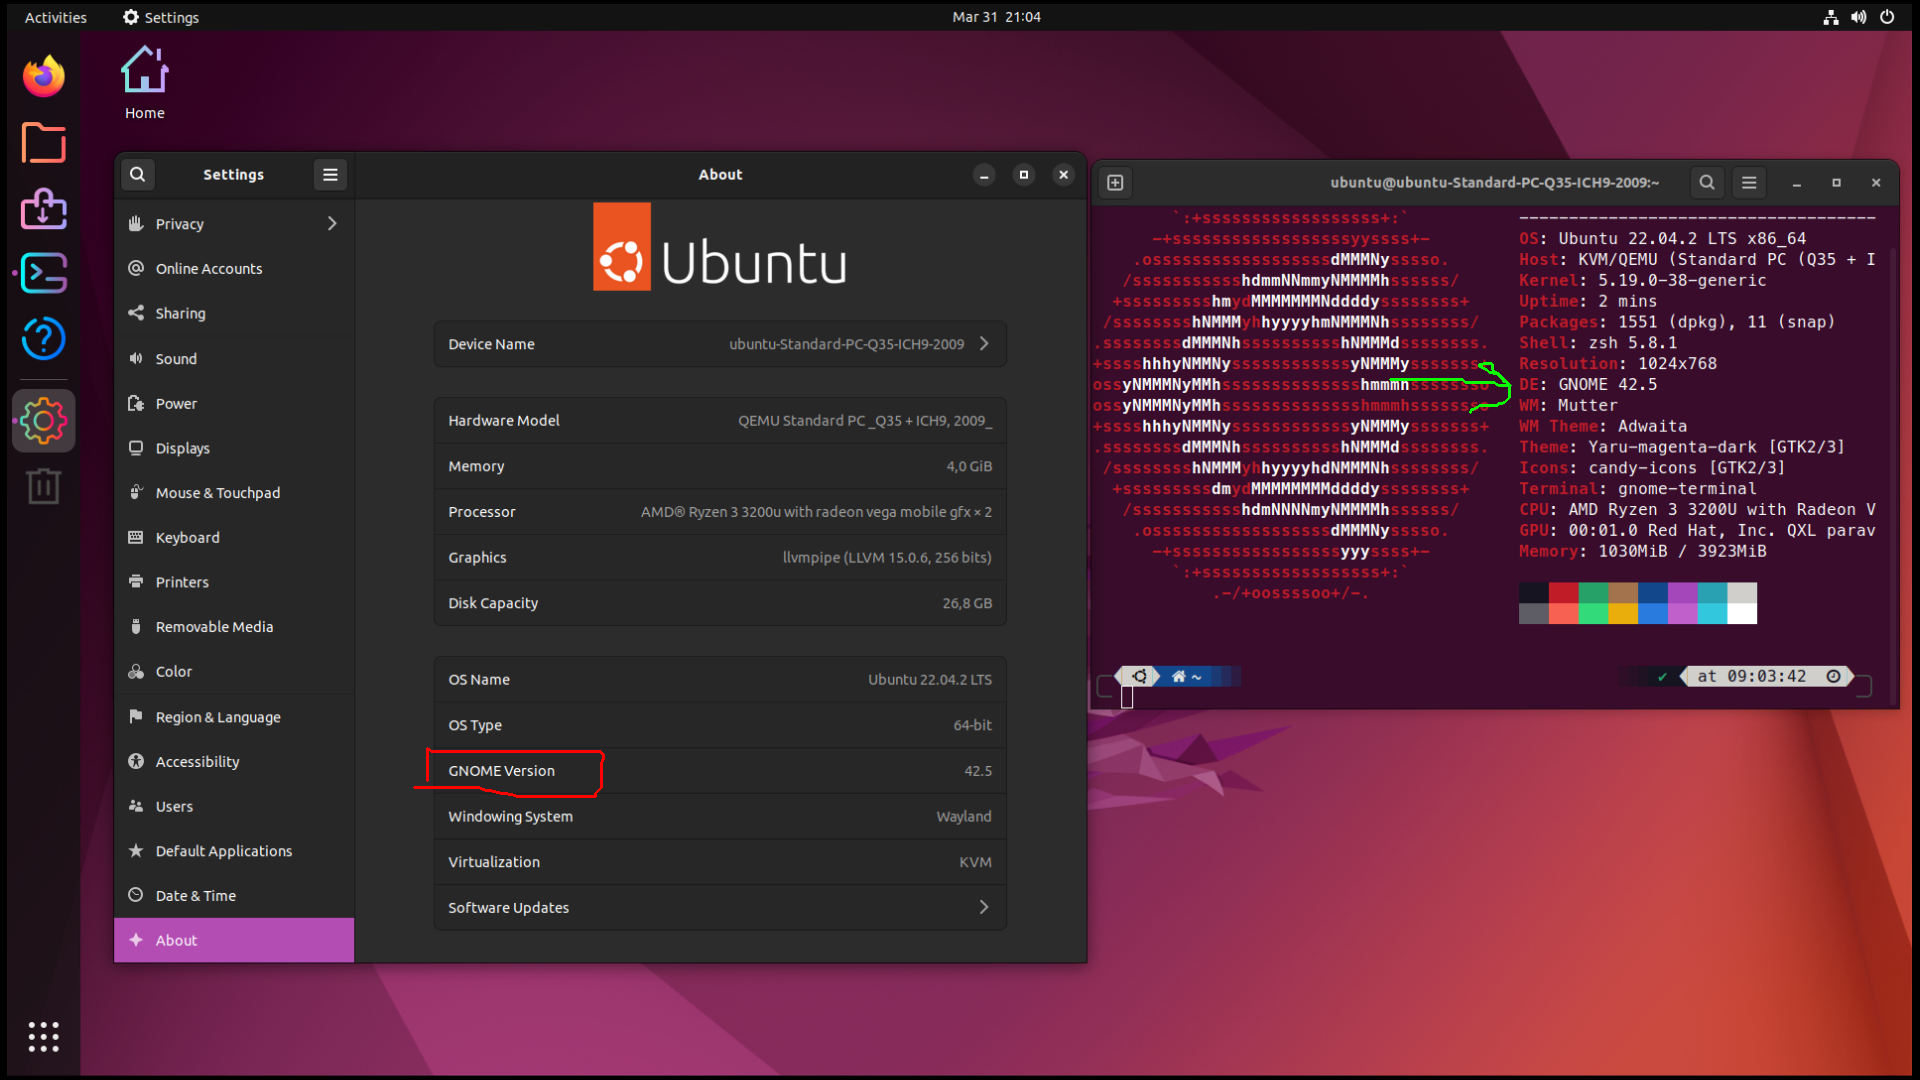Open the Help dock icon
Viewport: 1920px width, 1080px height.
[43, 339]
